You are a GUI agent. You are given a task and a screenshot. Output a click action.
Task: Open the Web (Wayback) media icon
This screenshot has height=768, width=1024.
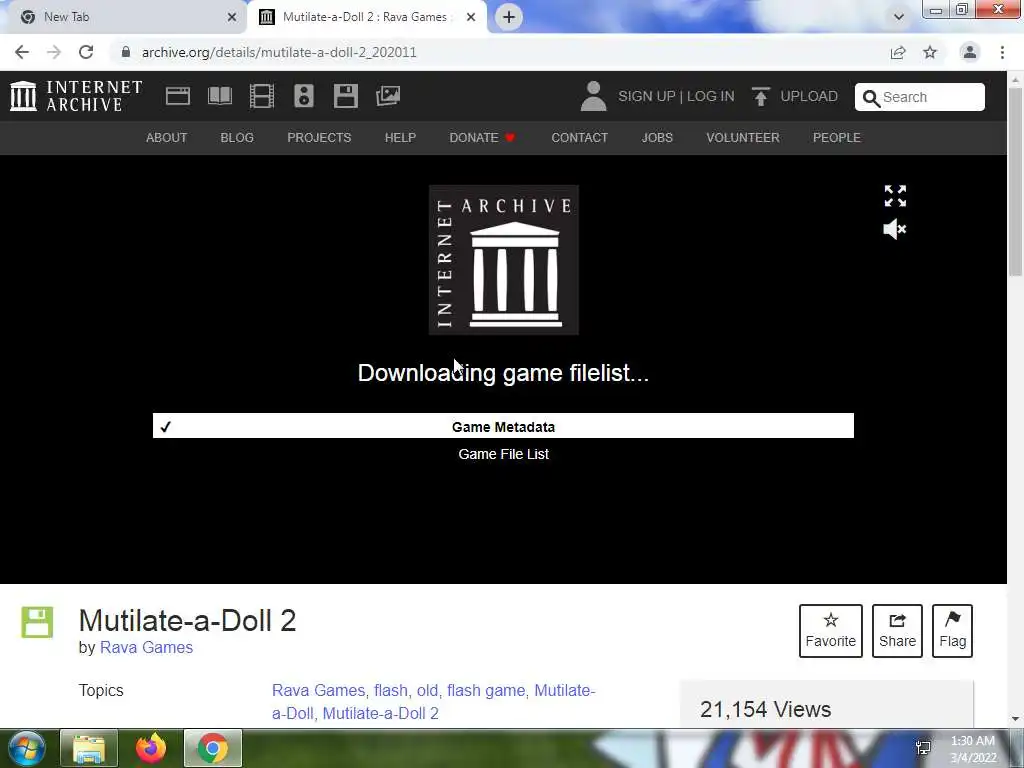[178, 96]
